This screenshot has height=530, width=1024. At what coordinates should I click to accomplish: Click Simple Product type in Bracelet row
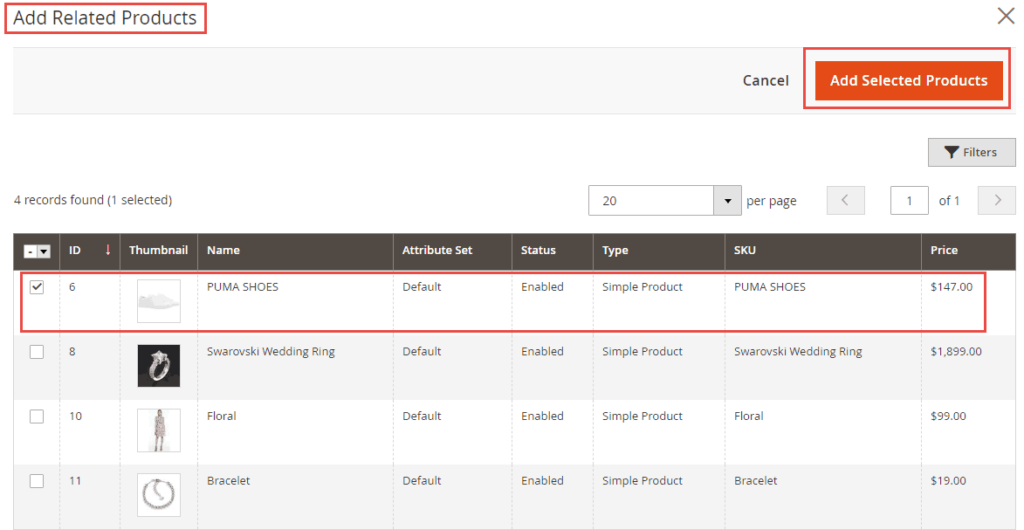pos(642,480)
